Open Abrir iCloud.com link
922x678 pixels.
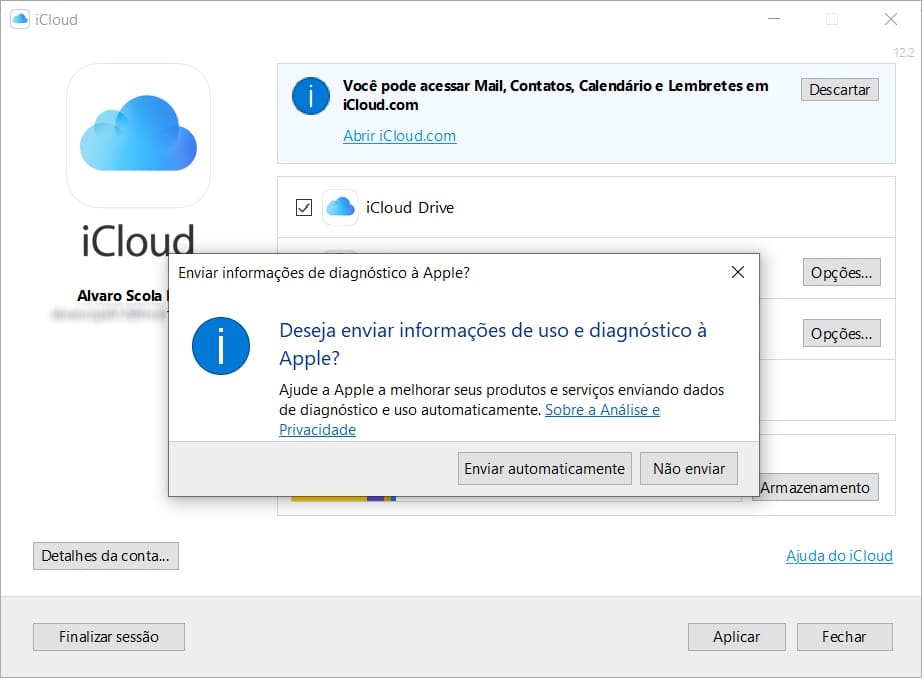pyautogui.click(x=399, y=136)
